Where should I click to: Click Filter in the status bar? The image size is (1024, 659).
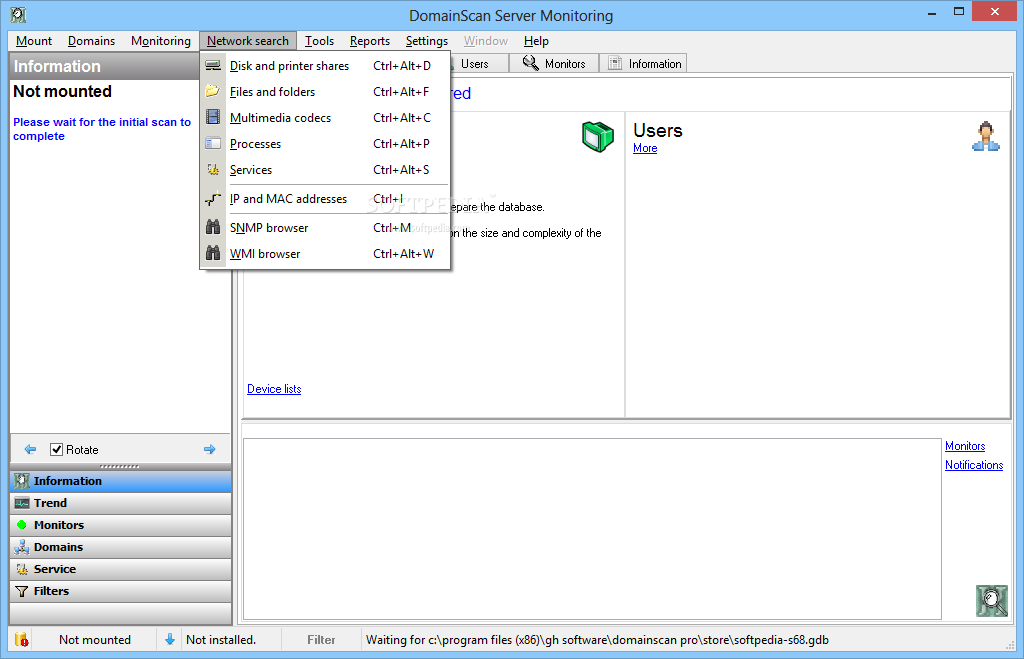click(x=321, y=639)
